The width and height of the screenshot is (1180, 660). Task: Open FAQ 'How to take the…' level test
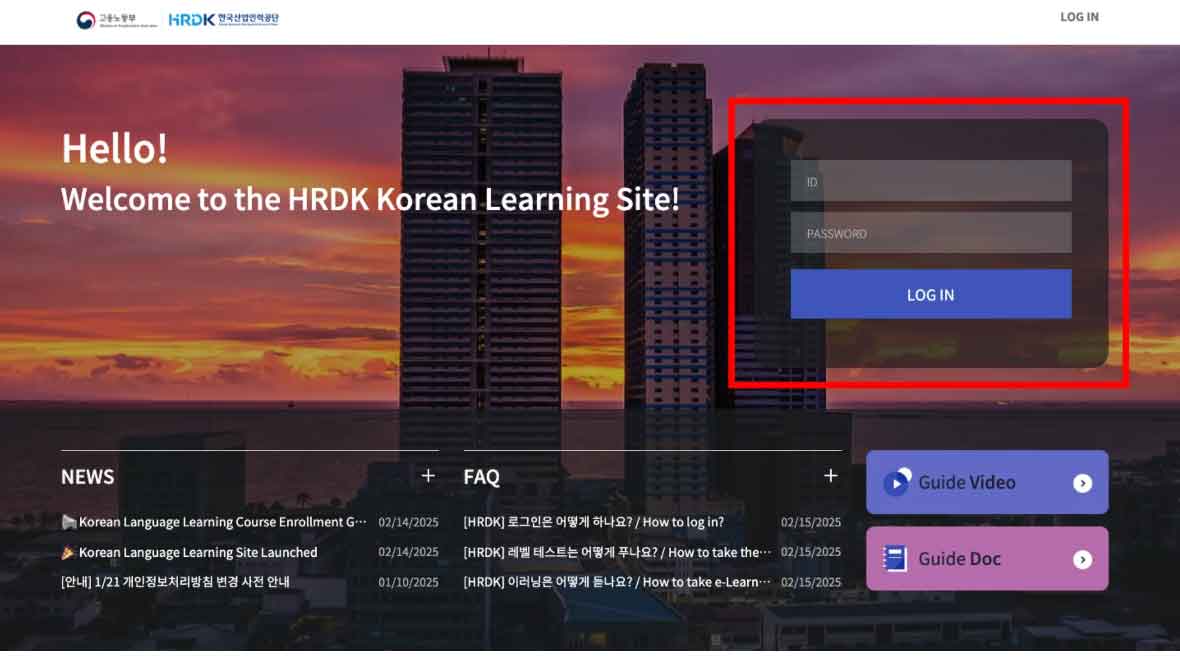pos(617,552)
